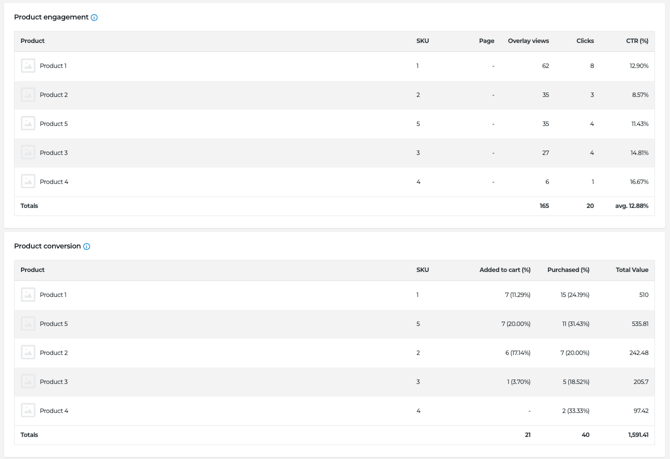Click Product 3 image icon in engagement table
This screenshot has width=670, height=459.
pyautogui.click(x=28, y=153)
